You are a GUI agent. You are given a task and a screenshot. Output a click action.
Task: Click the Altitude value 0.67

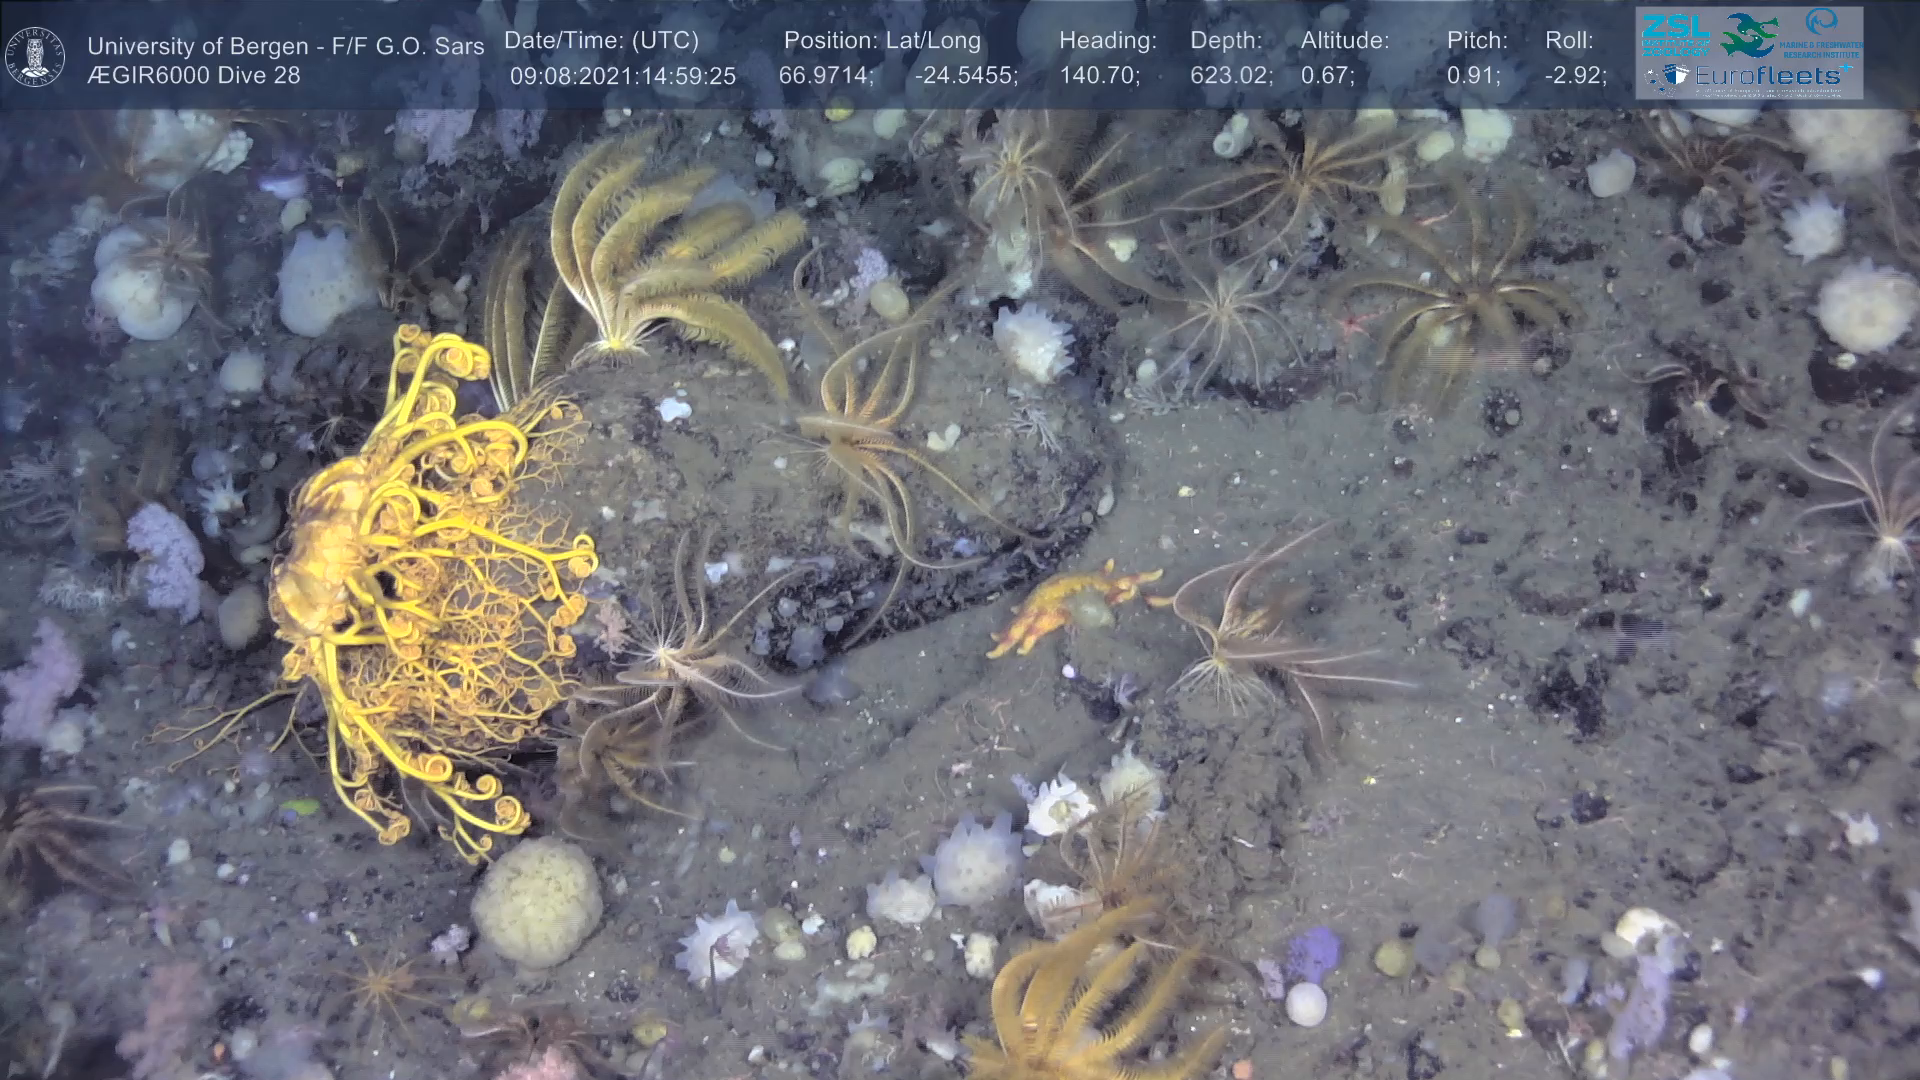[1327, 75]
